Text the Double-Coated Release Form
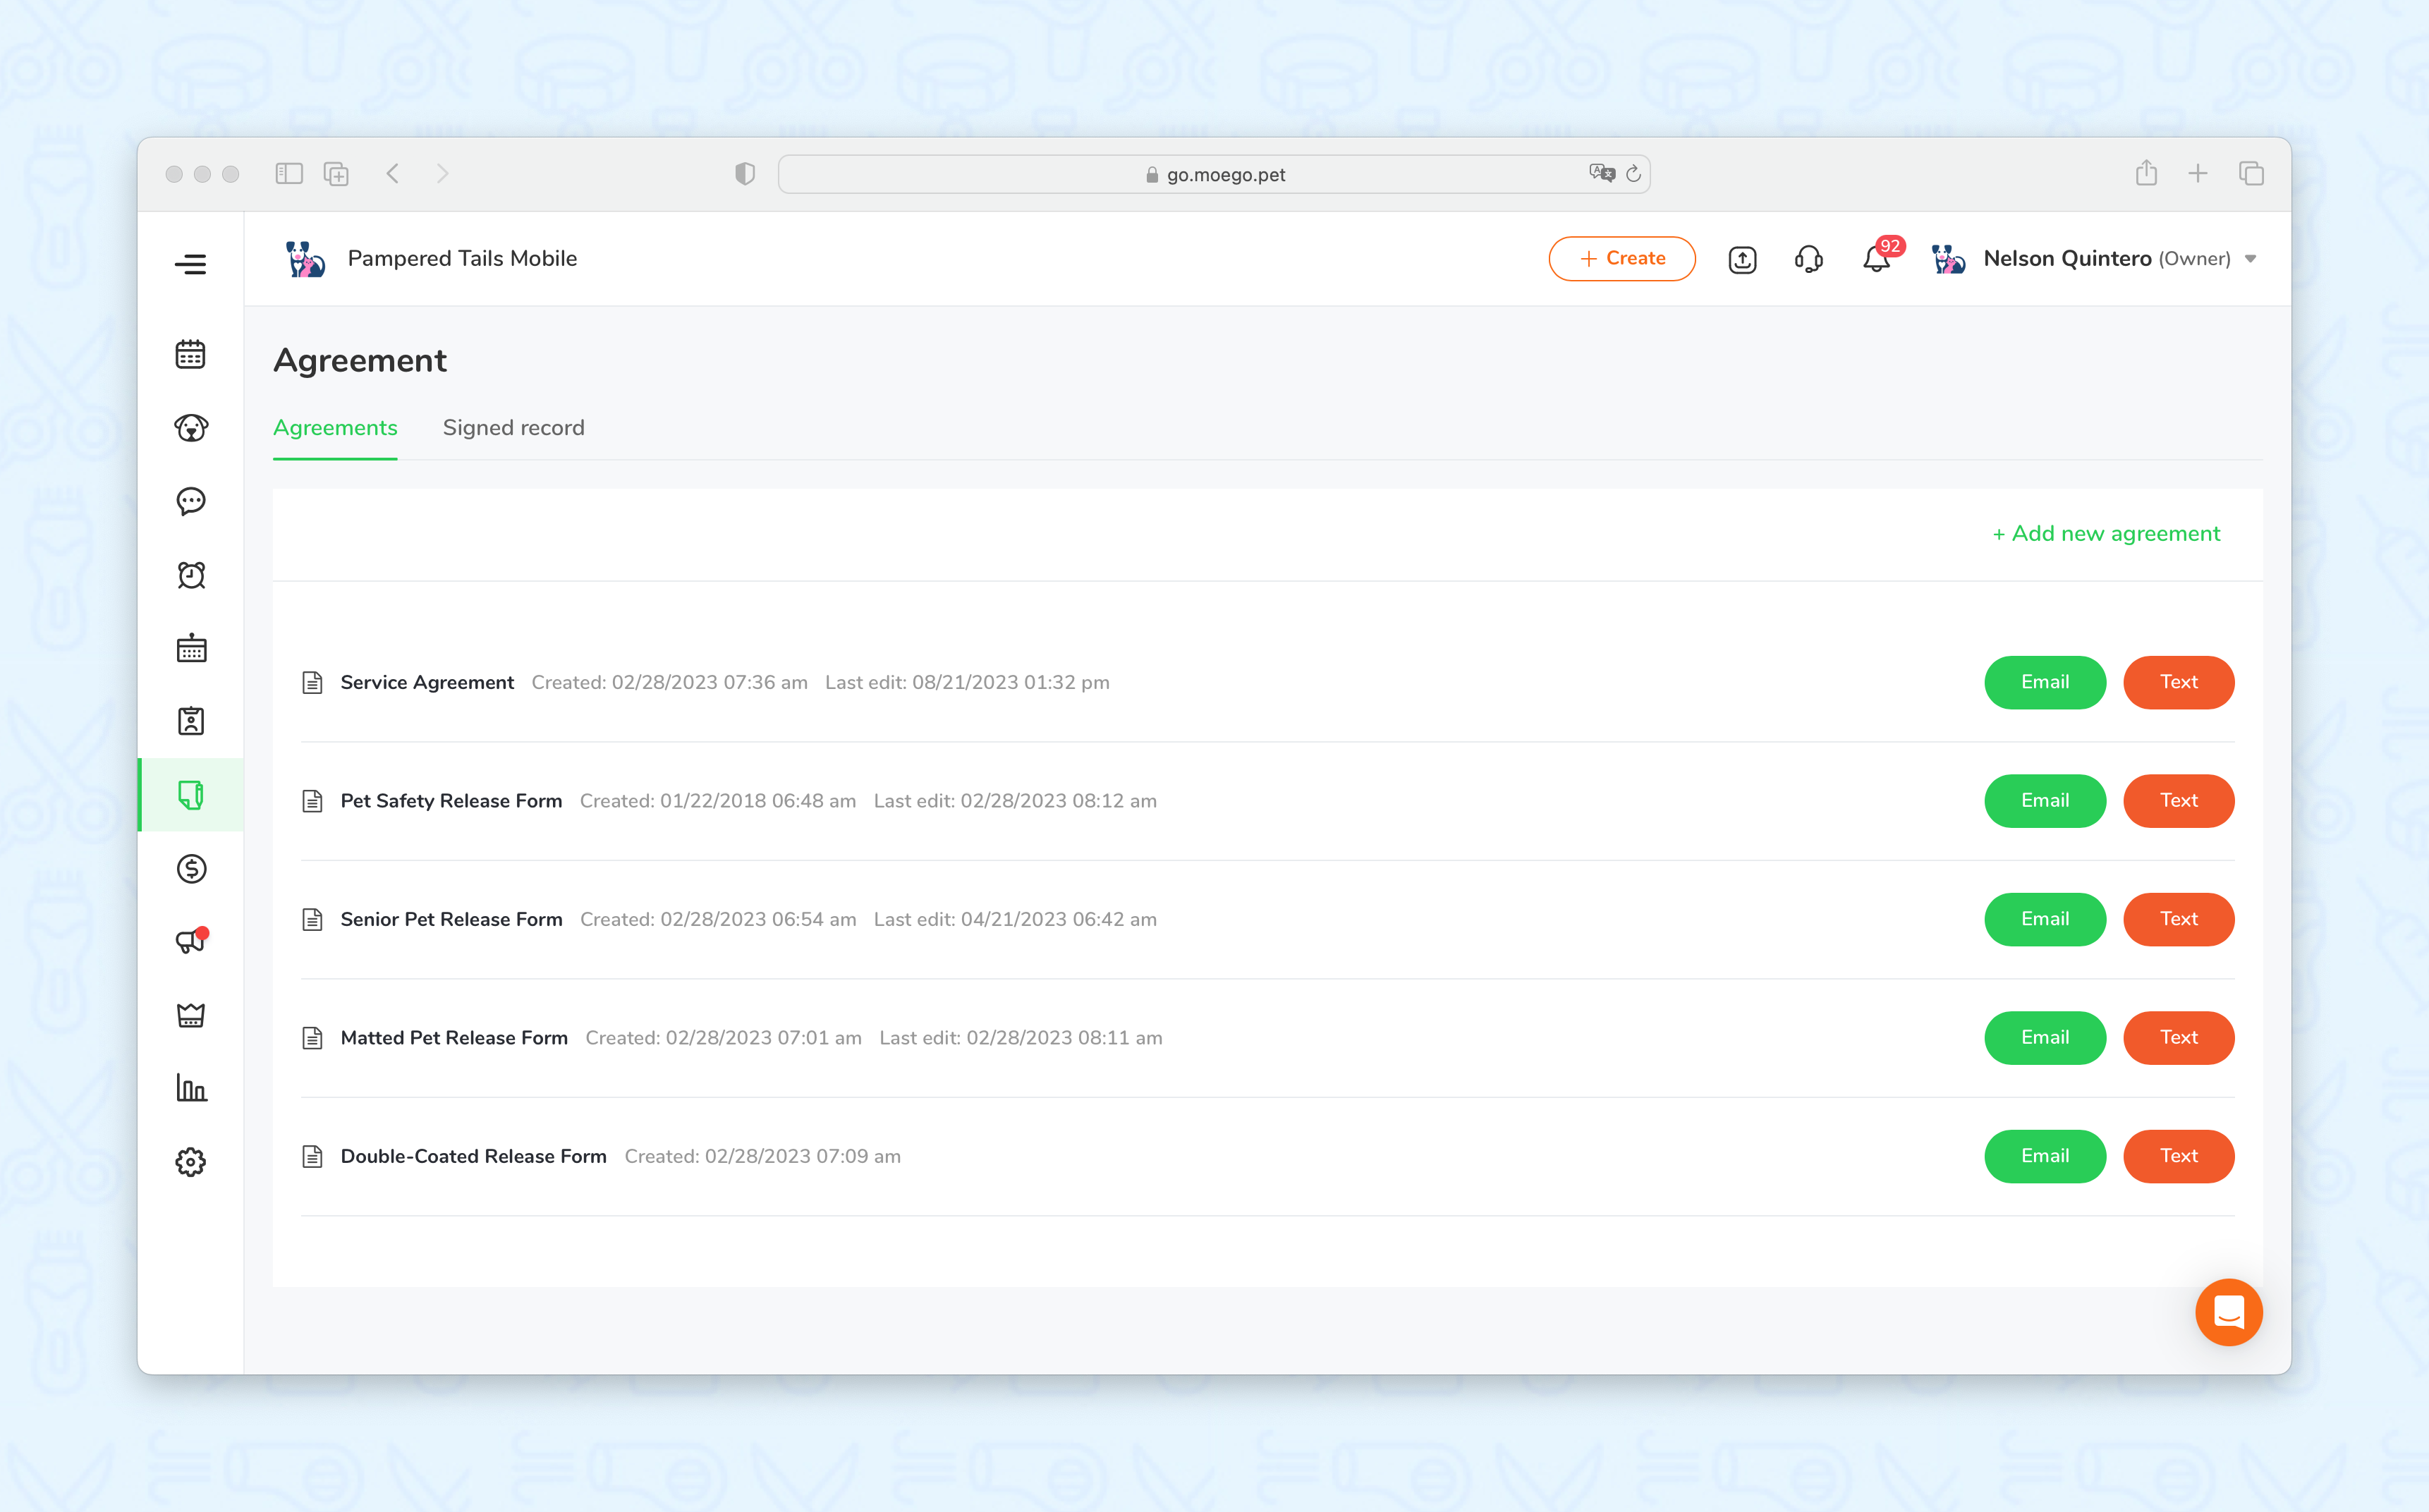 [2178, 1156]
